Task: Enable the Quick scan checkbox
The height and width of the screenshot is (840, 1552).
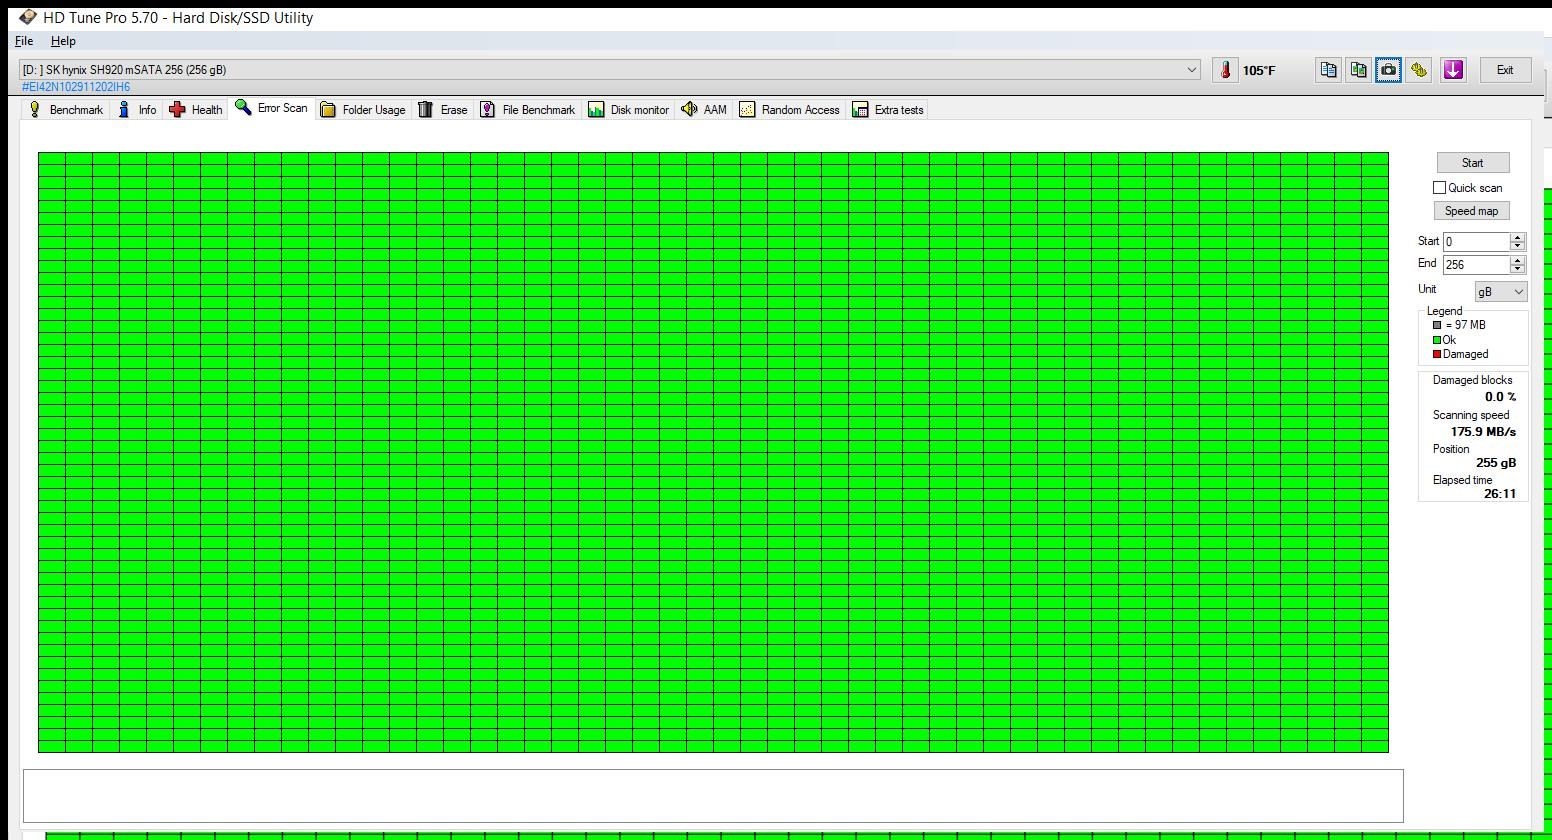Action: [1439, 188]
